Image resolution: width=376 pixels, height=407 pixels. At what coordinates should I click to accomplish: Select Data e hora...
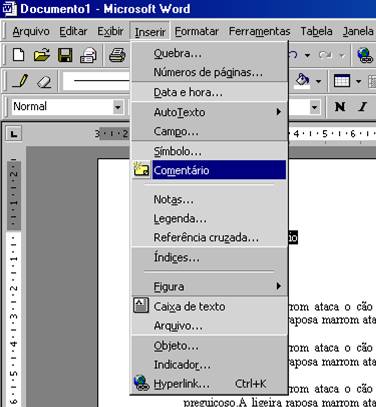pyautogui.click(x=209, y=92)
